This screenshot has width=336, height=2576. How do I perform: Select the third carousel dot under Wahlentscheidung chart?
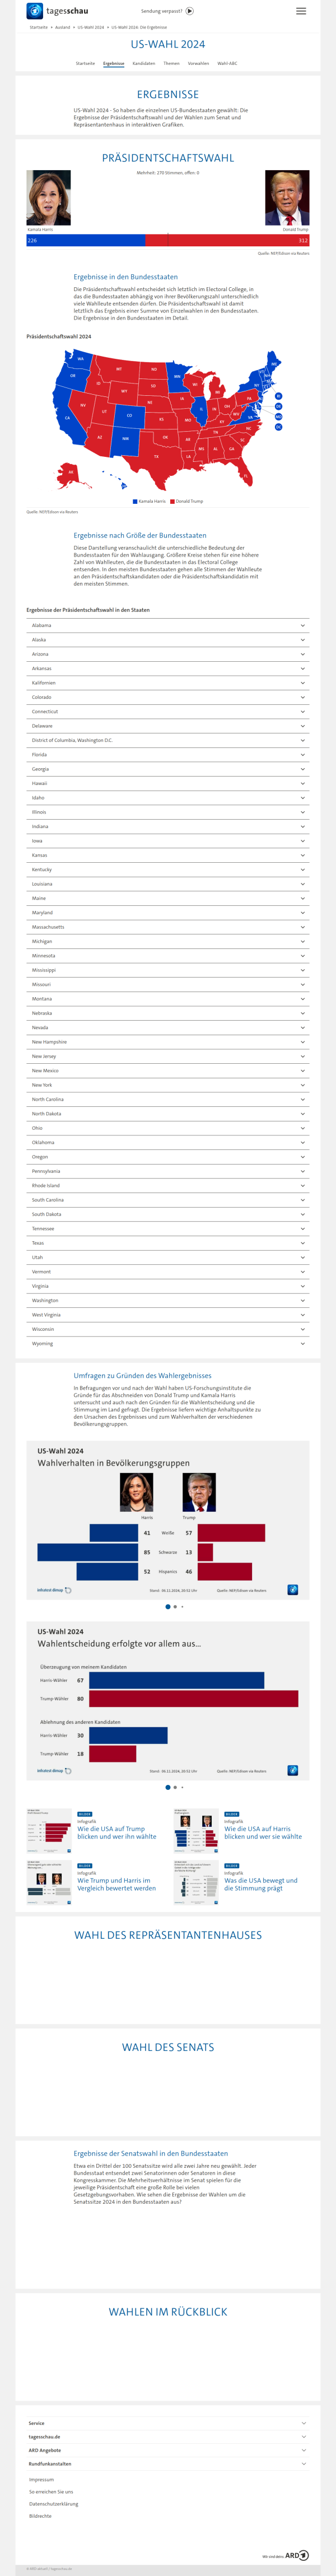[182, 1787]
